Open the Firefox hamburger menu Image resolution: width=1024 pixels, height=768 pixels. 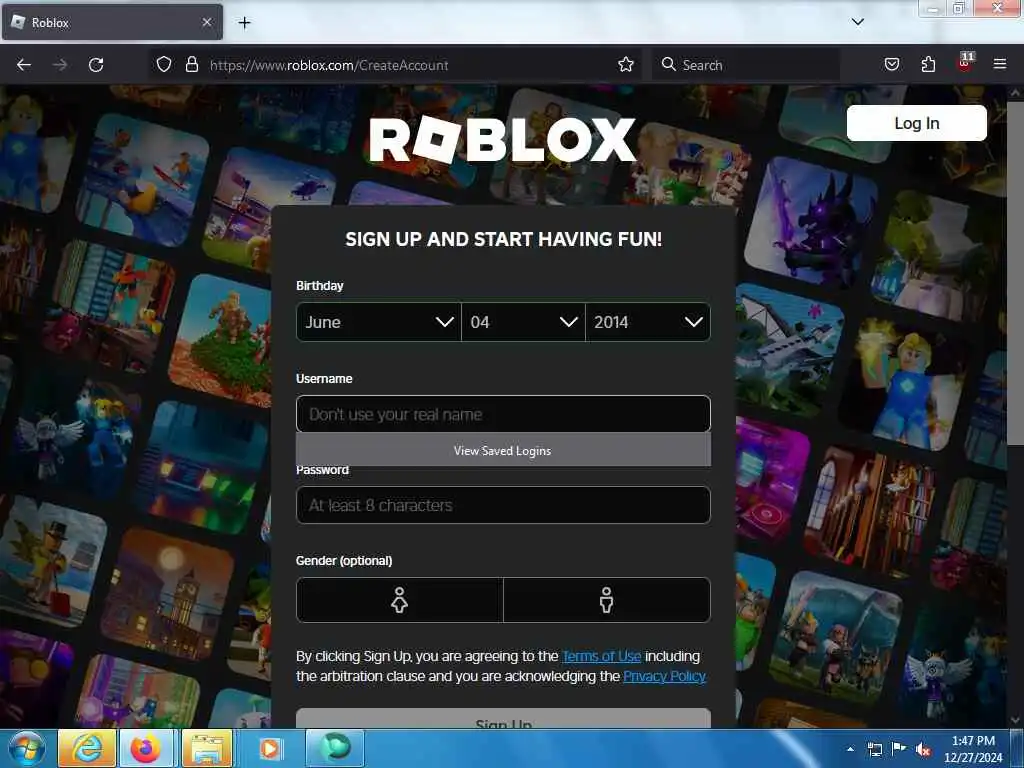pos(999,64)
